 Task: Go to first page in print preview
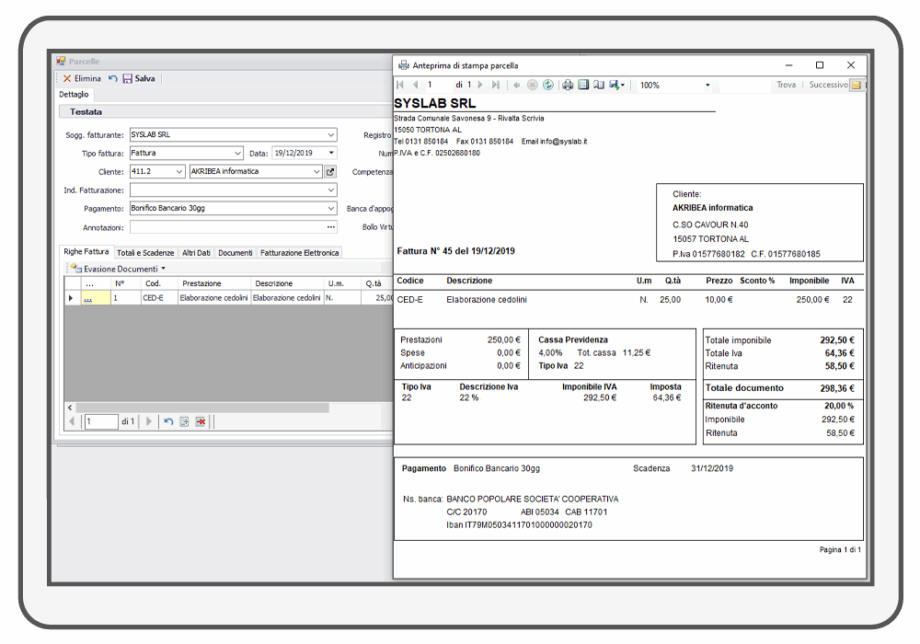(401, 85)
